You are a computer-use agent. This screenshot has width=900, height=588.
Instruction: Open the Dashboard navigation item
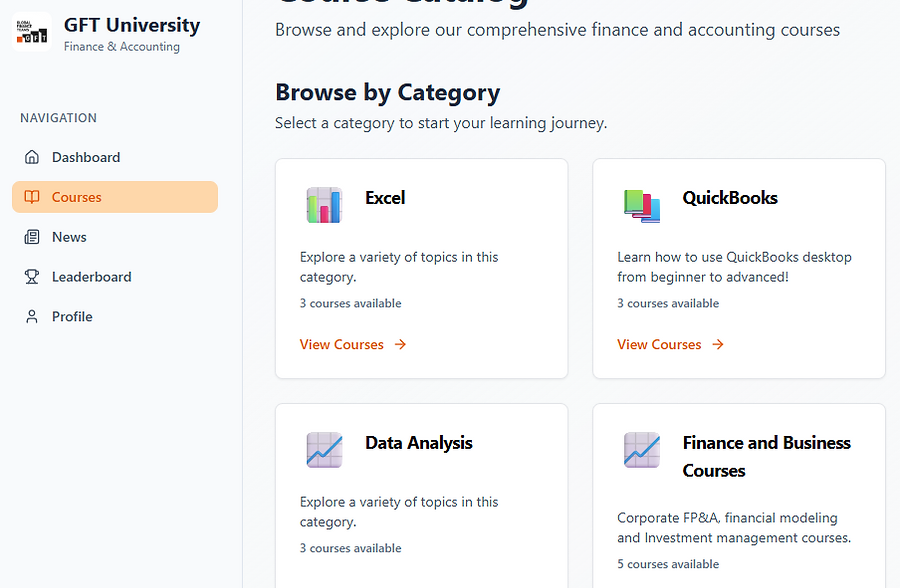[x=115, y=157]
